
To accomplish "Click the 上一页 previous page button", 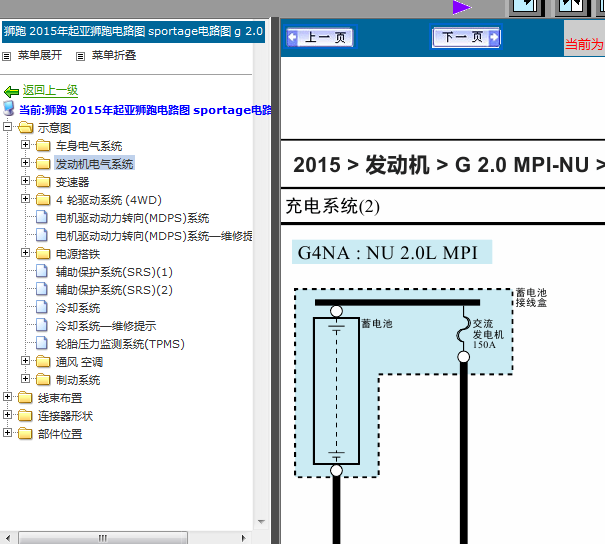I will pyautogui.click(x=320, y=37).
